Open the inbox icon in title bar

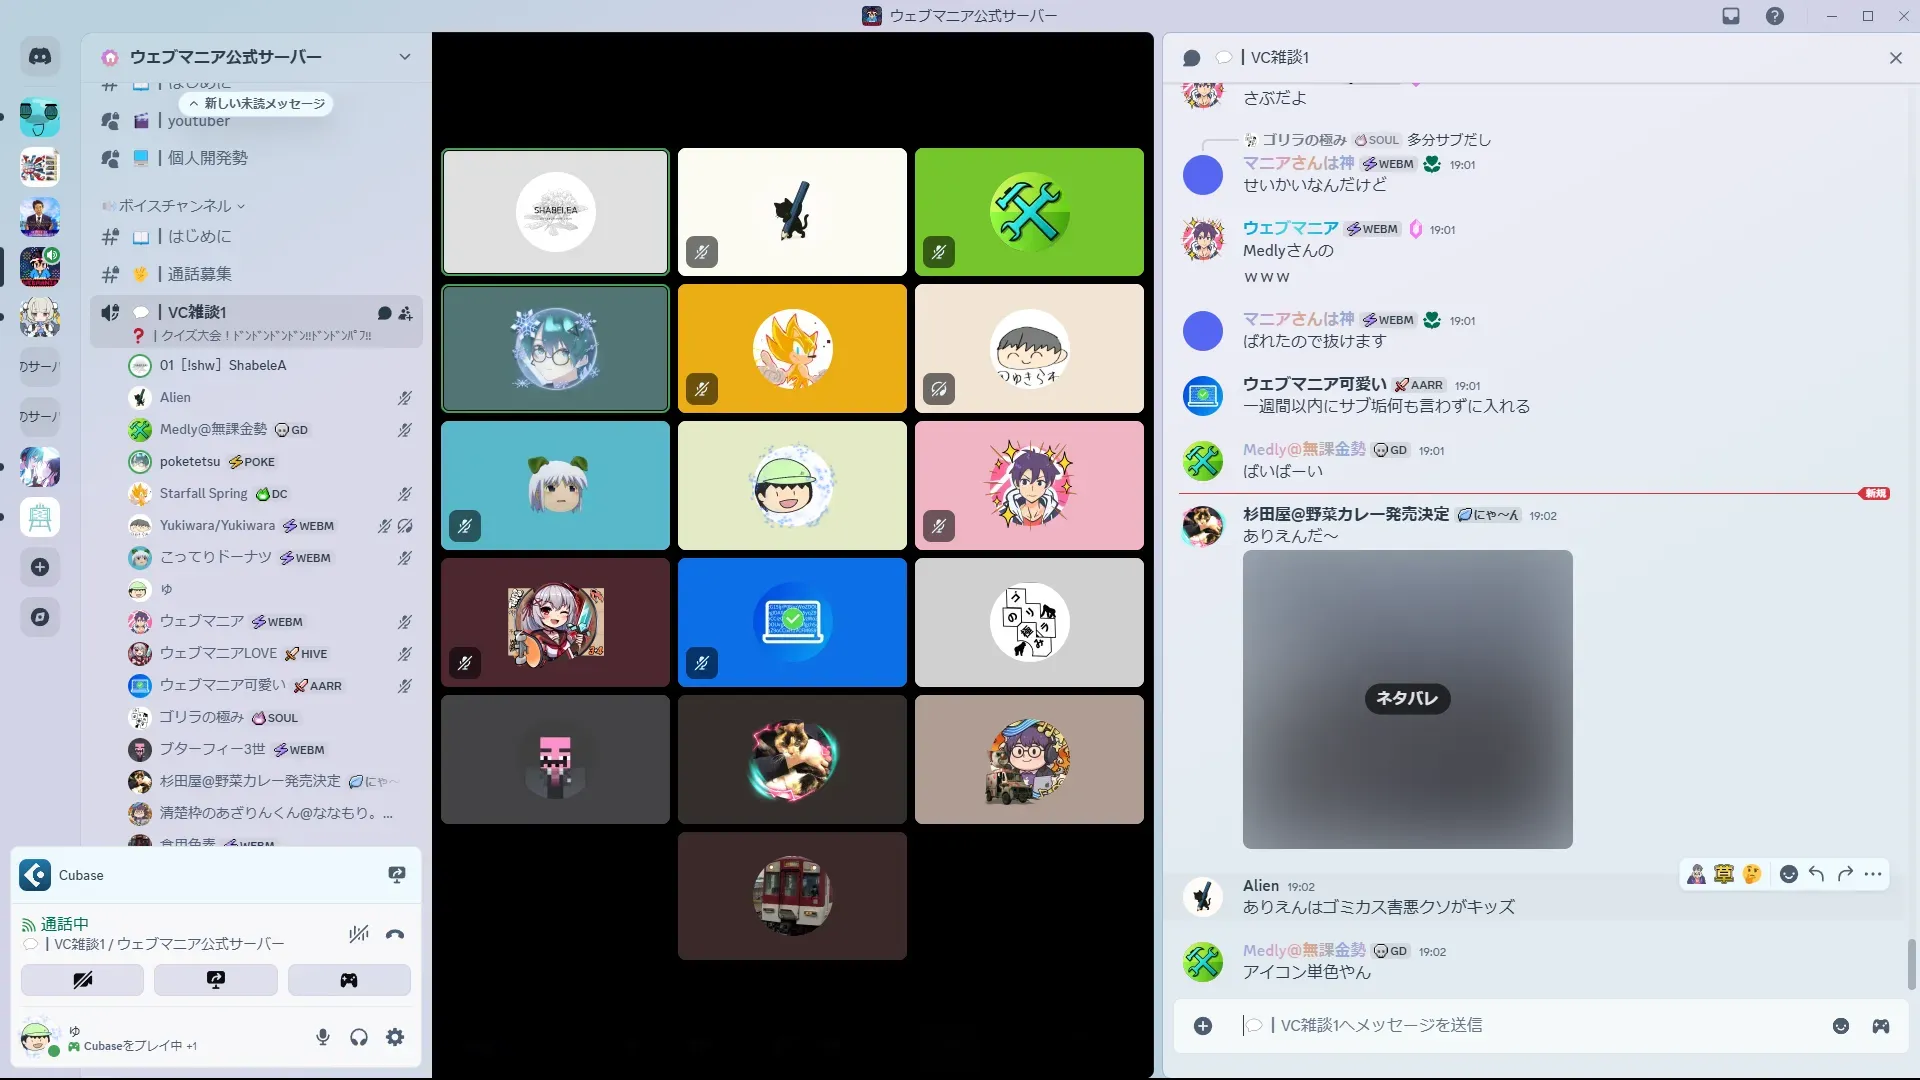click(x=1731, y=16)
